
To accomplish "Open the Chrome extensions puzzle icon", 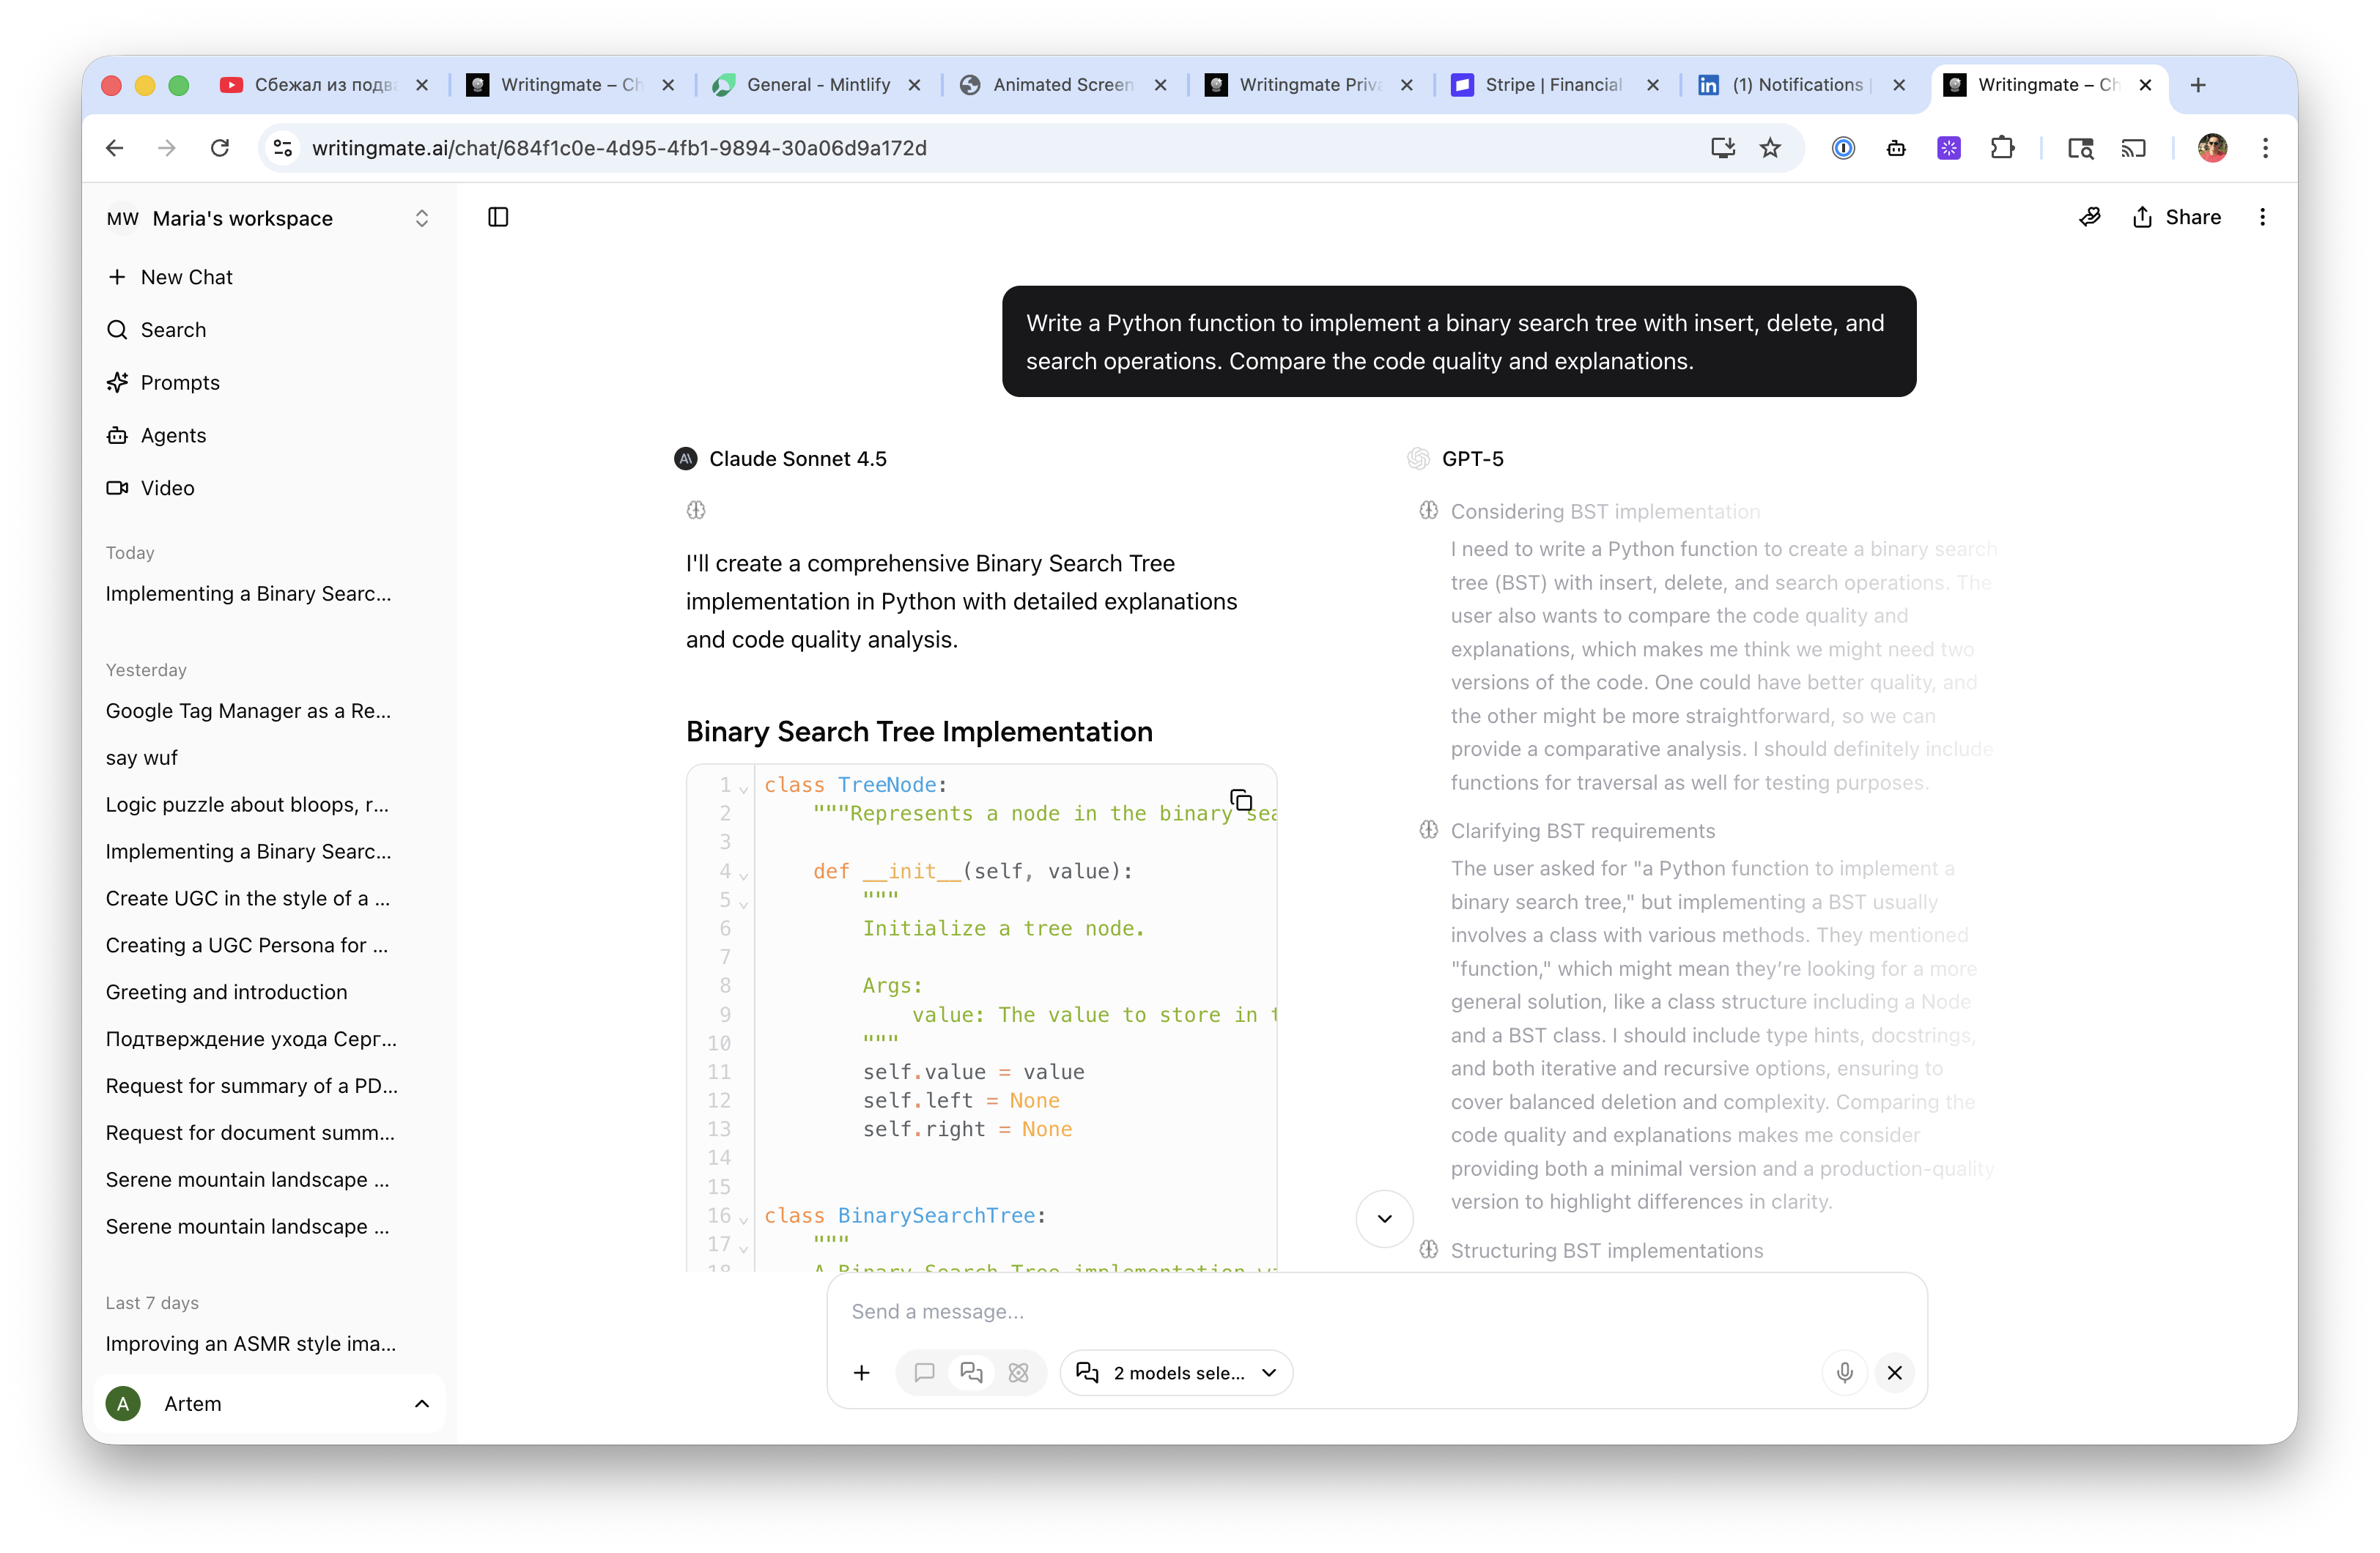I will [2001, 148].
